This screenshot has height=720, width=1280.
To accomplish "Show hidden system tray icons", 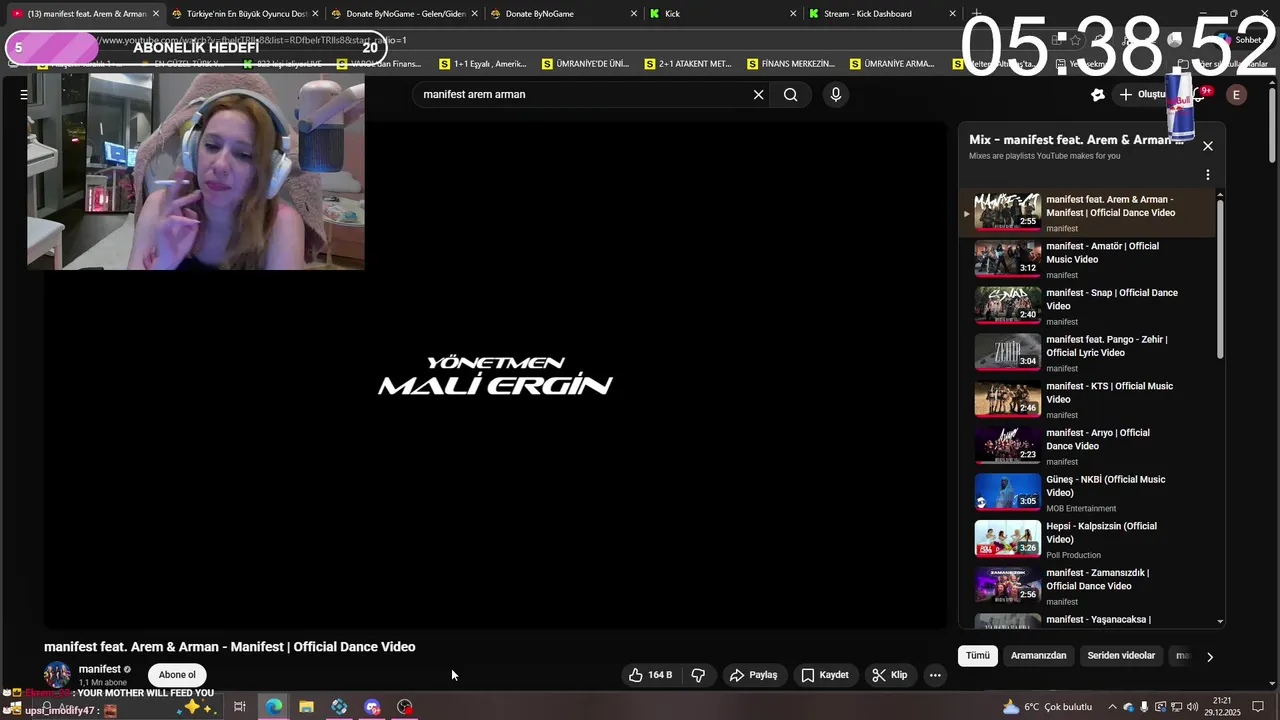I will pos(1112,707).
